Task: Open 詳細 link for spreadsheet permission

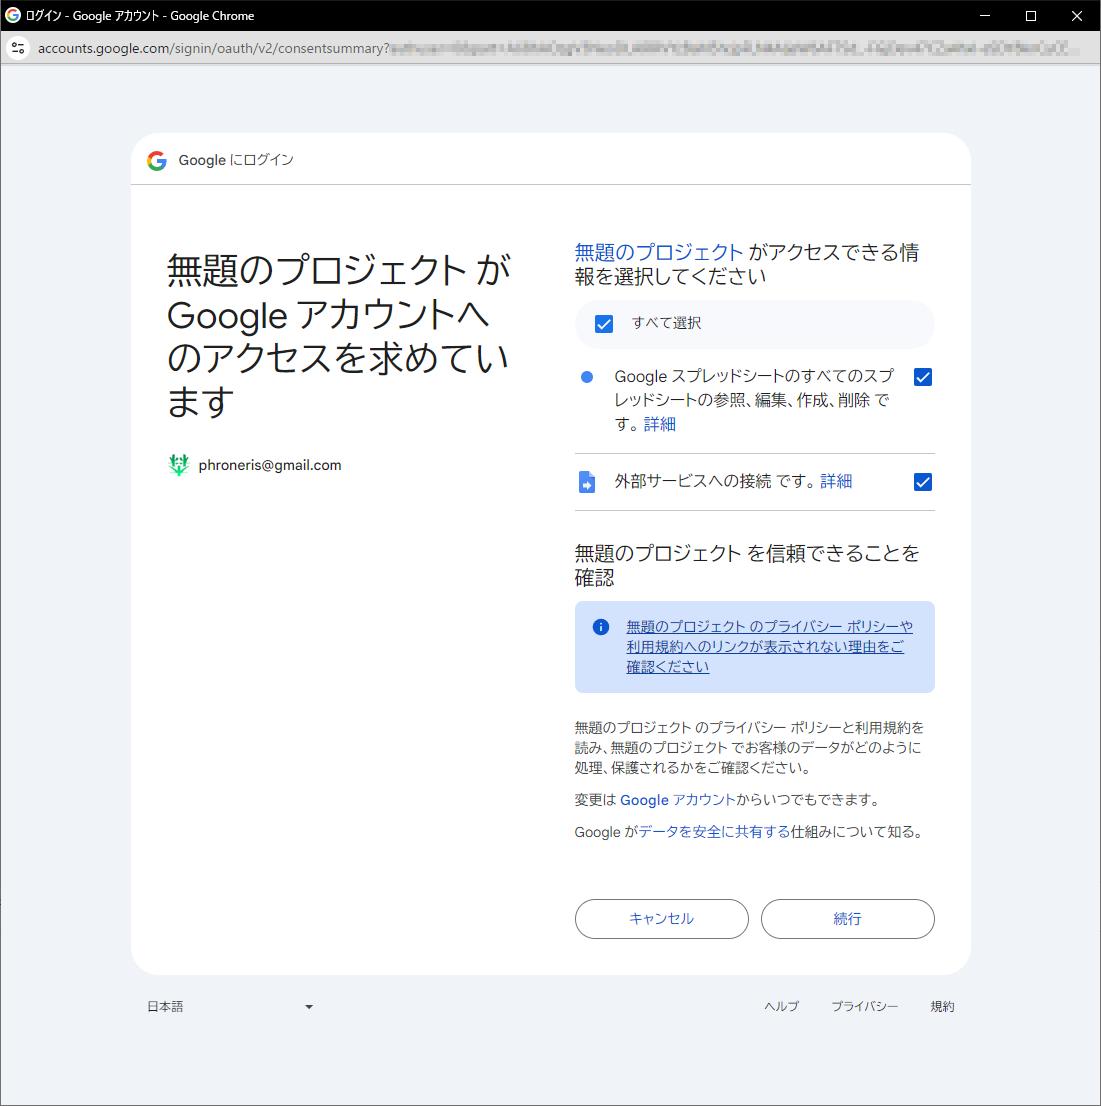Action: click(659, 425)
